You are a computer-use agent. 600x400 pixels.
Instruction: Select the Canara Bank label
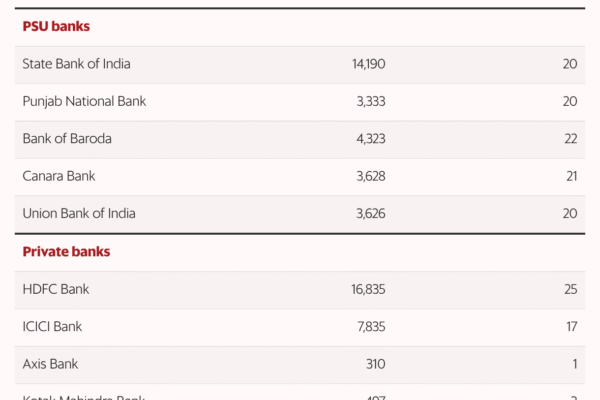(x=59, y=176)
